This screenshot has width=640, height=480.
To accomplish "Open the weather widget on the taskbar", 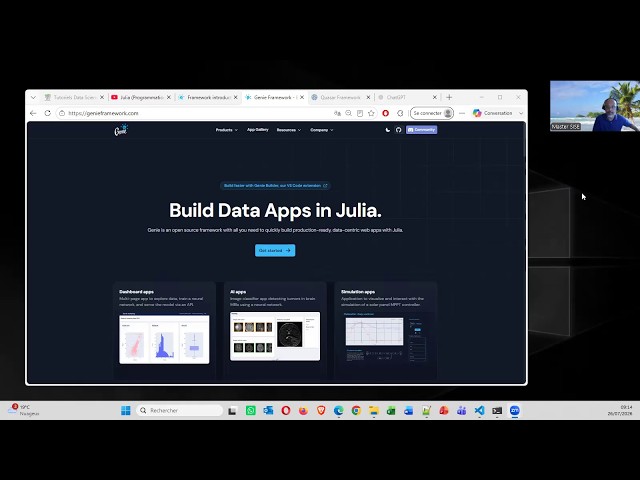I will [x=24, y=410].
